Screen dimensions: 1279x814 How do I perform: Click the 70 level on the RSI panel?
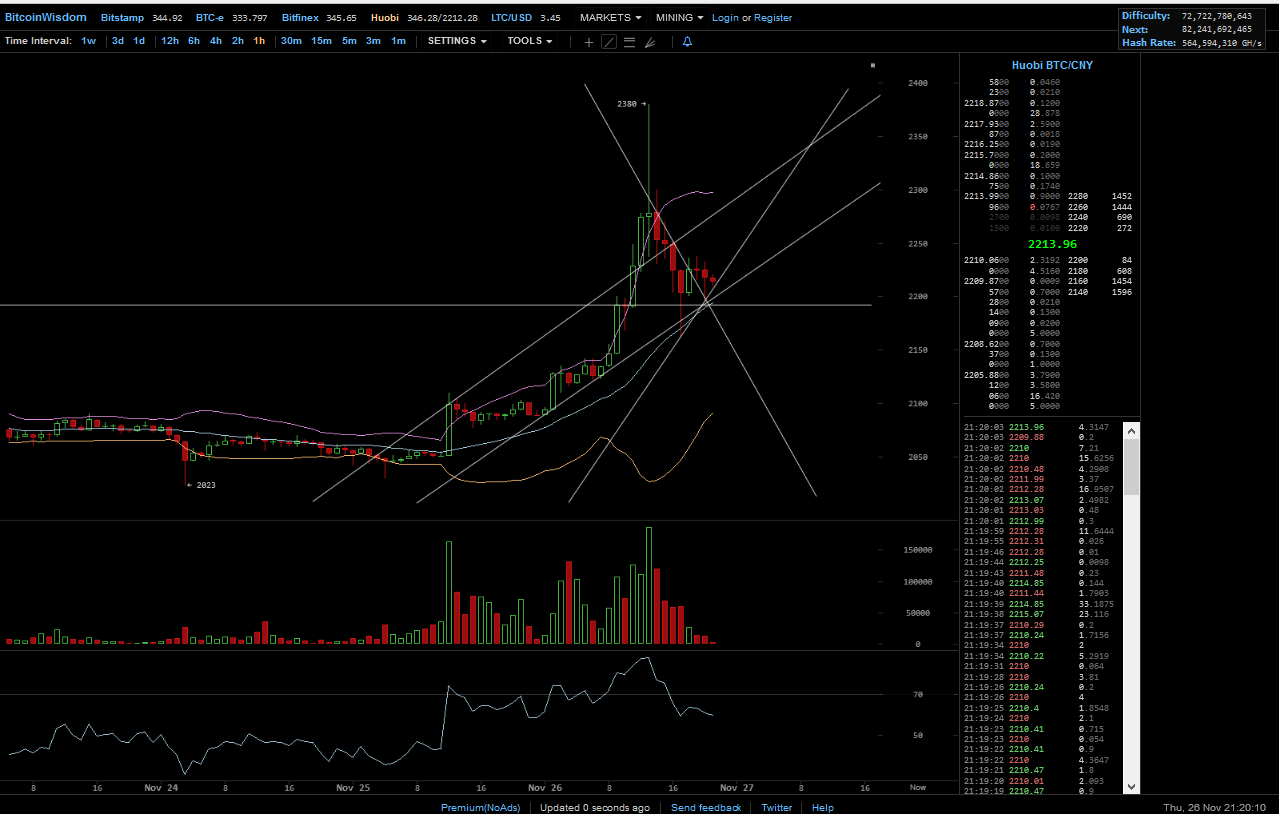(x=917, y=694)
